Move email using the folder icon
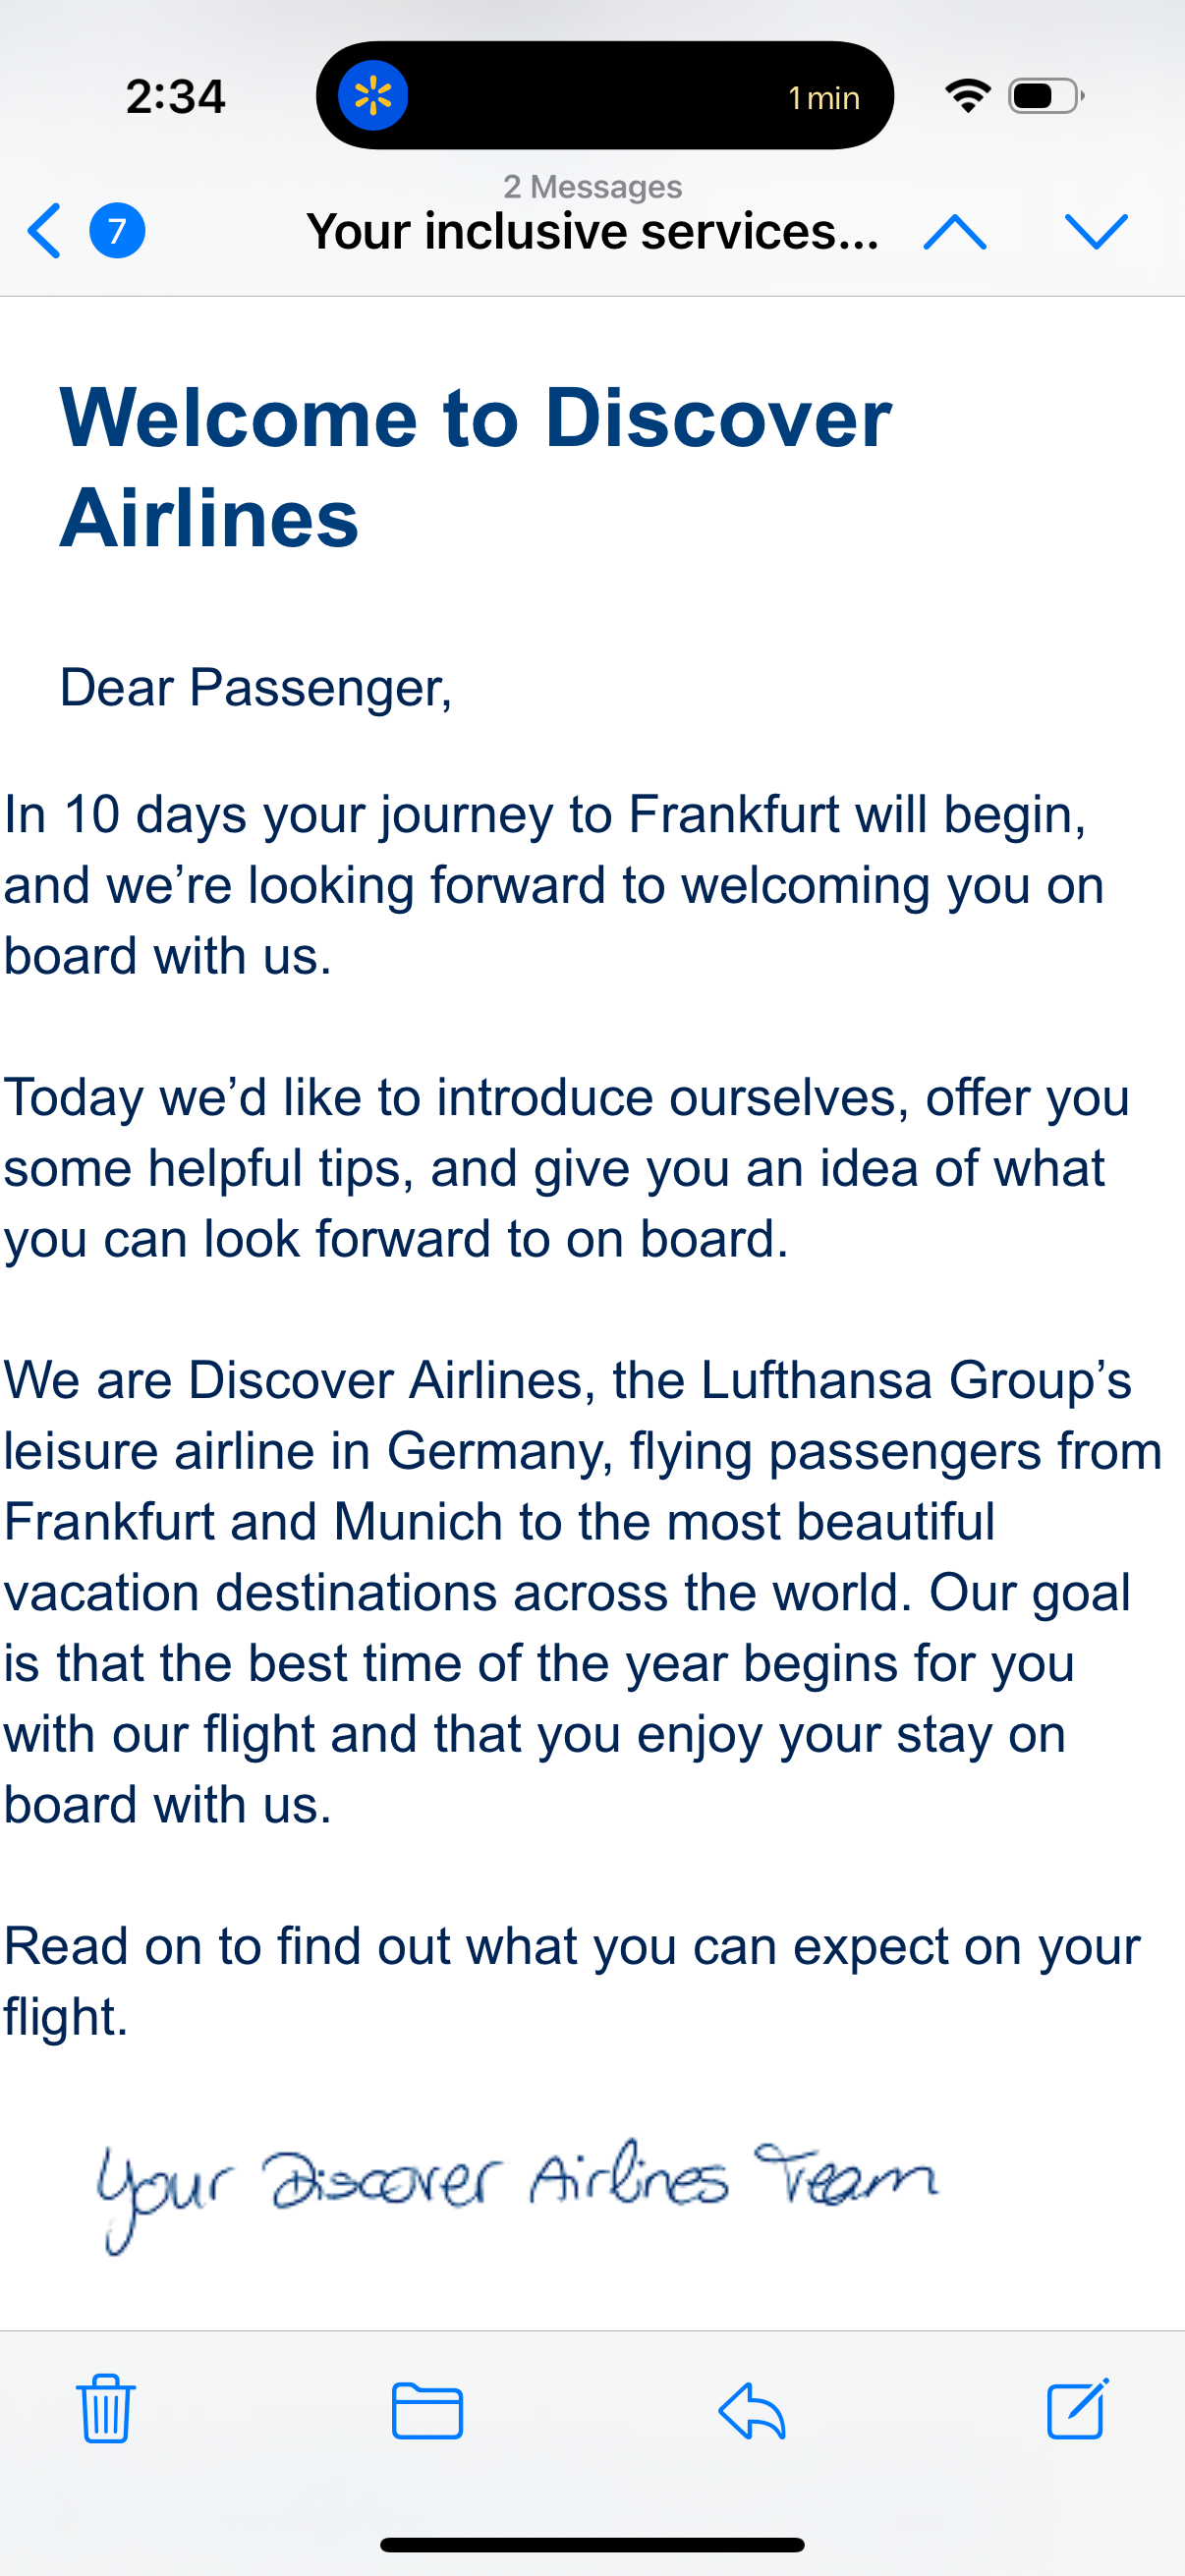 point(427,2411)
